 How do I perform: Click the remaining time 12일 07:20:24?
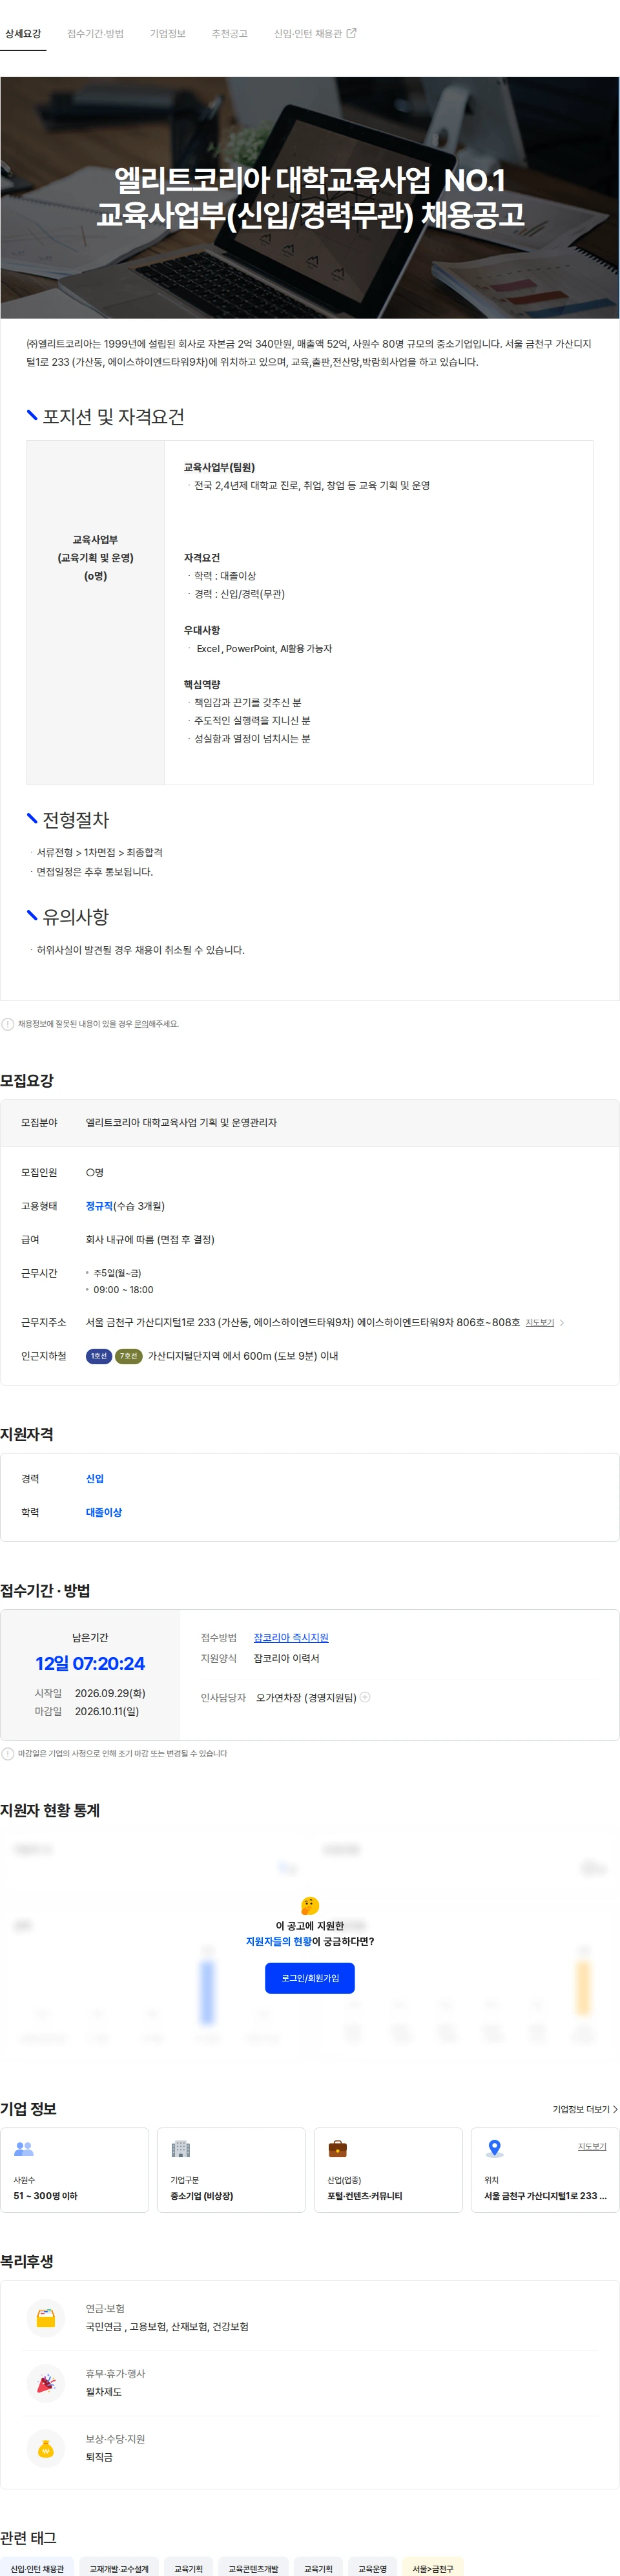coord(90,1663)
